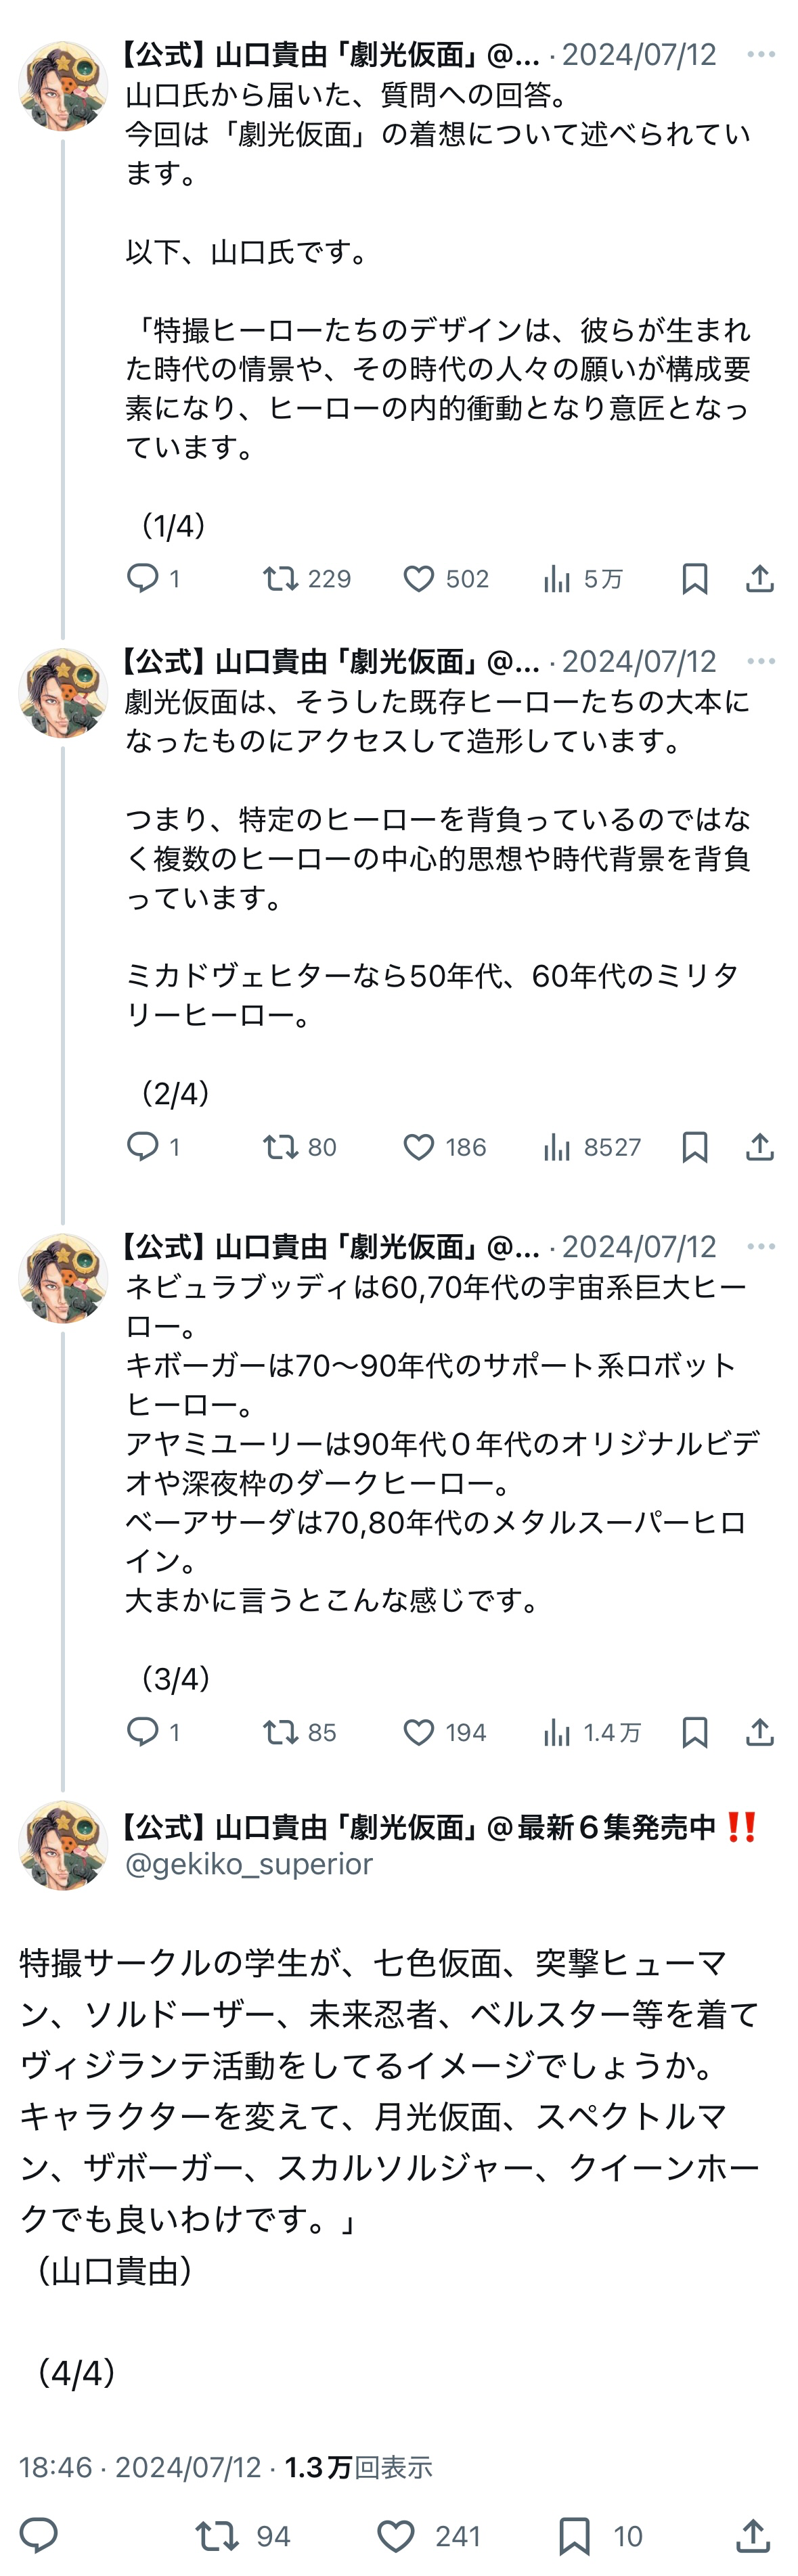Like the (1/4) post with 502 likes

pyautogui.click(x=419, y=578)
